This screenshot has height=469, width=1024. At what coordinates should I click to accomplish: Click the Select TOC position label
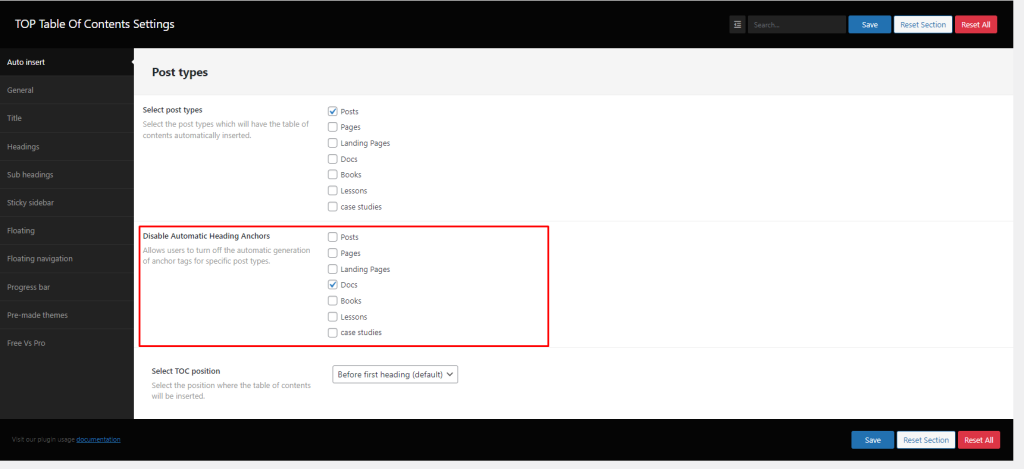pyautogui.click(x=186, y=370)
